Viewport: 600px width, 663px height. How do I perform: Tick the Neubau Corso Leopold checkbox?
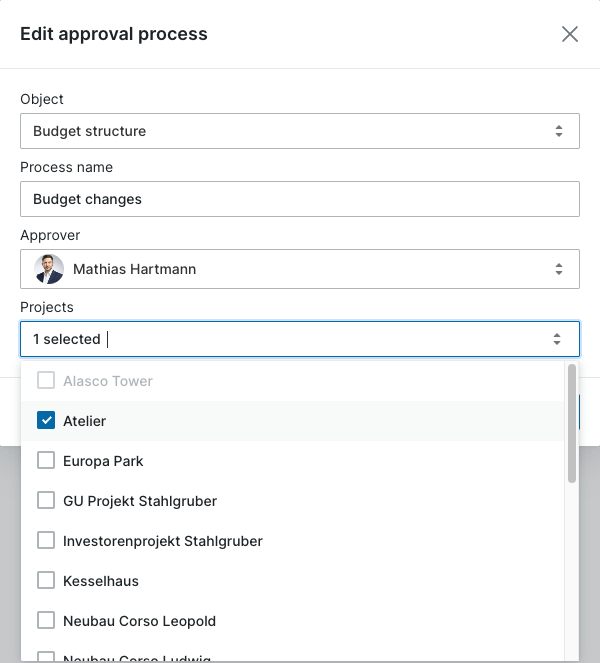(46, 620)
